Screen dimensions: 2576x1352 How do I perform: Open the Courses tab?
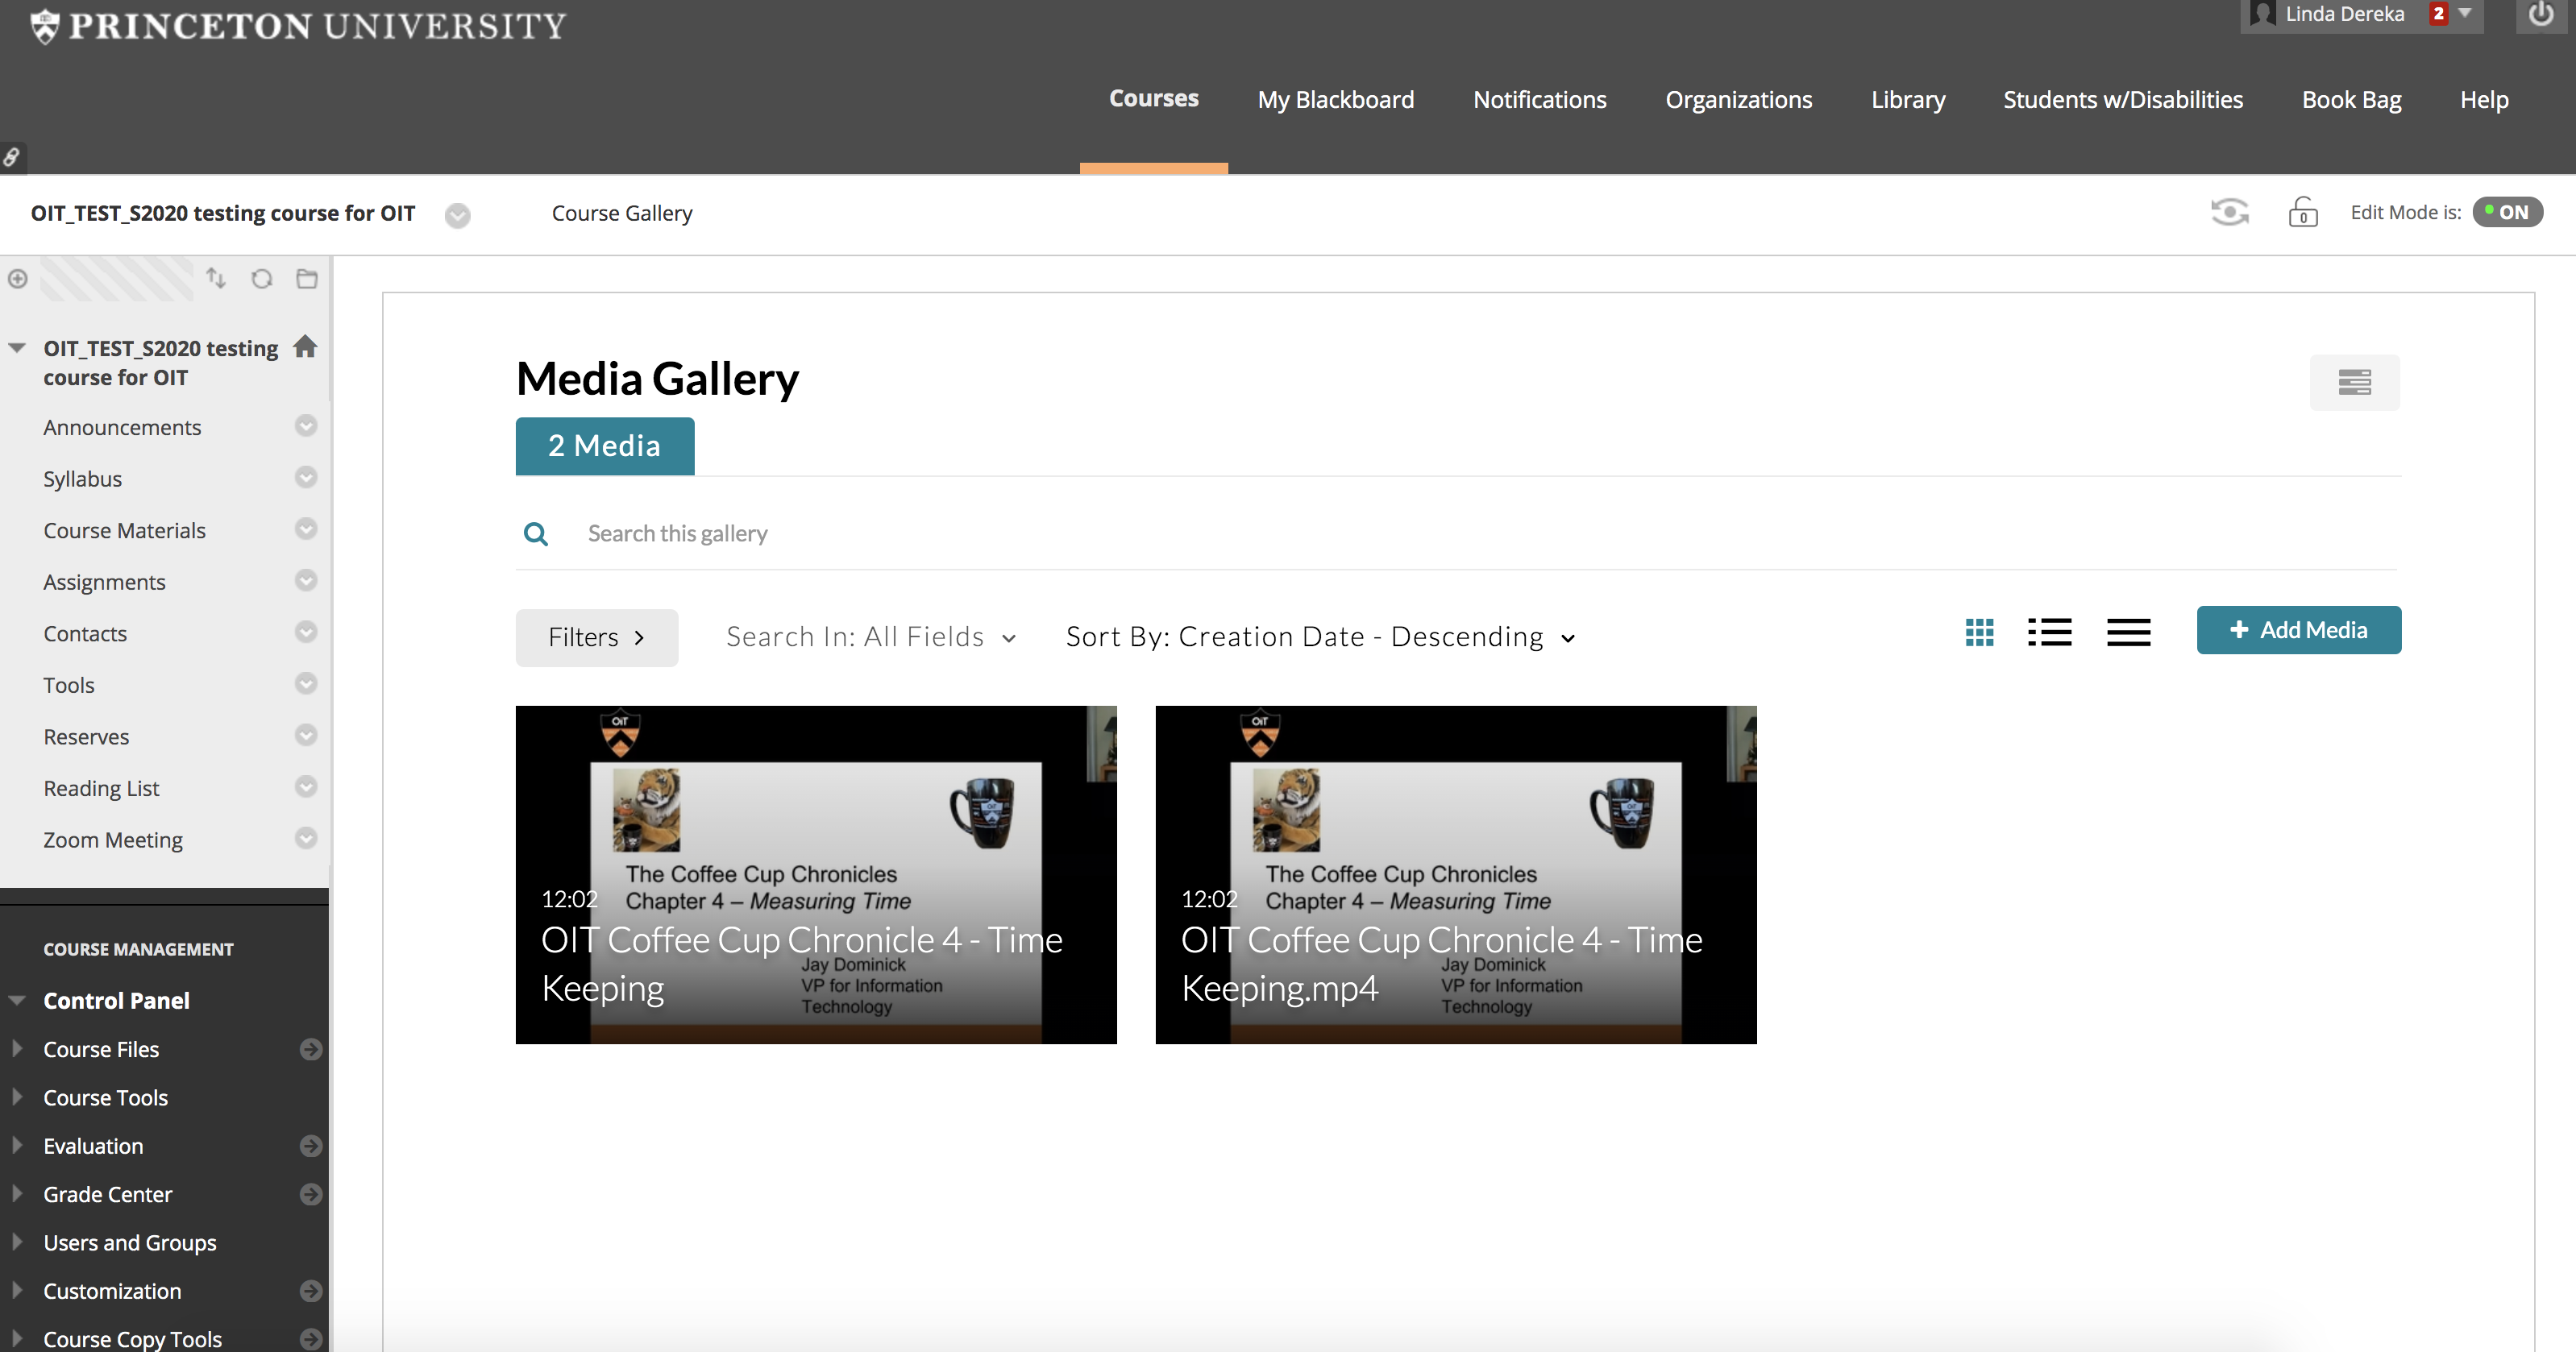point(1153,99)
